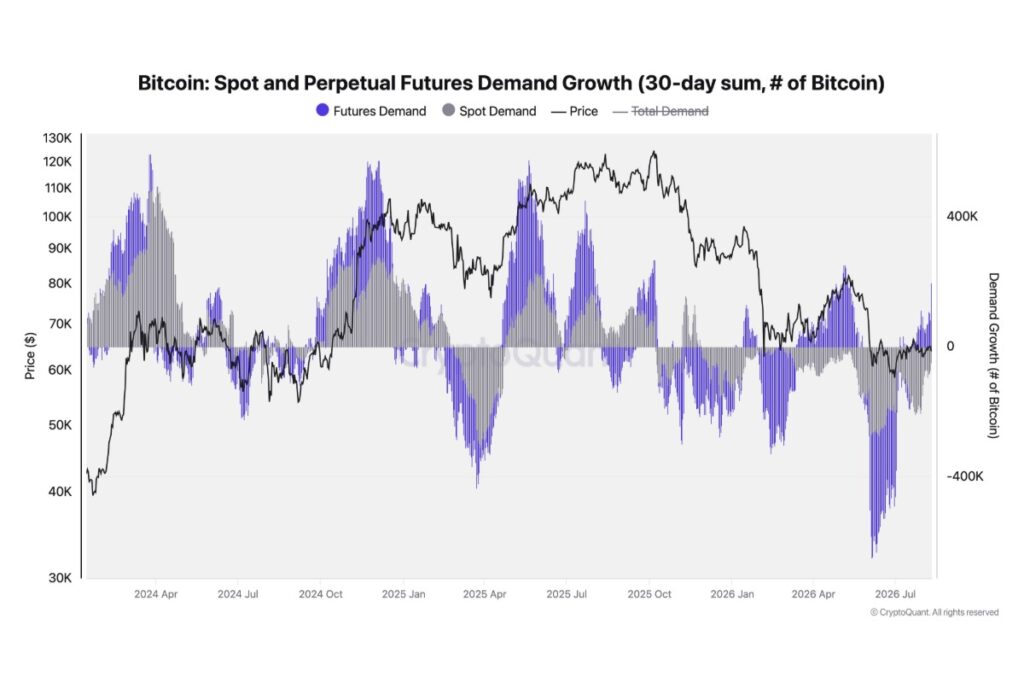Click the 30K price axis label
The width and height of the screenshot is (1024, 683).
(60, 578)
